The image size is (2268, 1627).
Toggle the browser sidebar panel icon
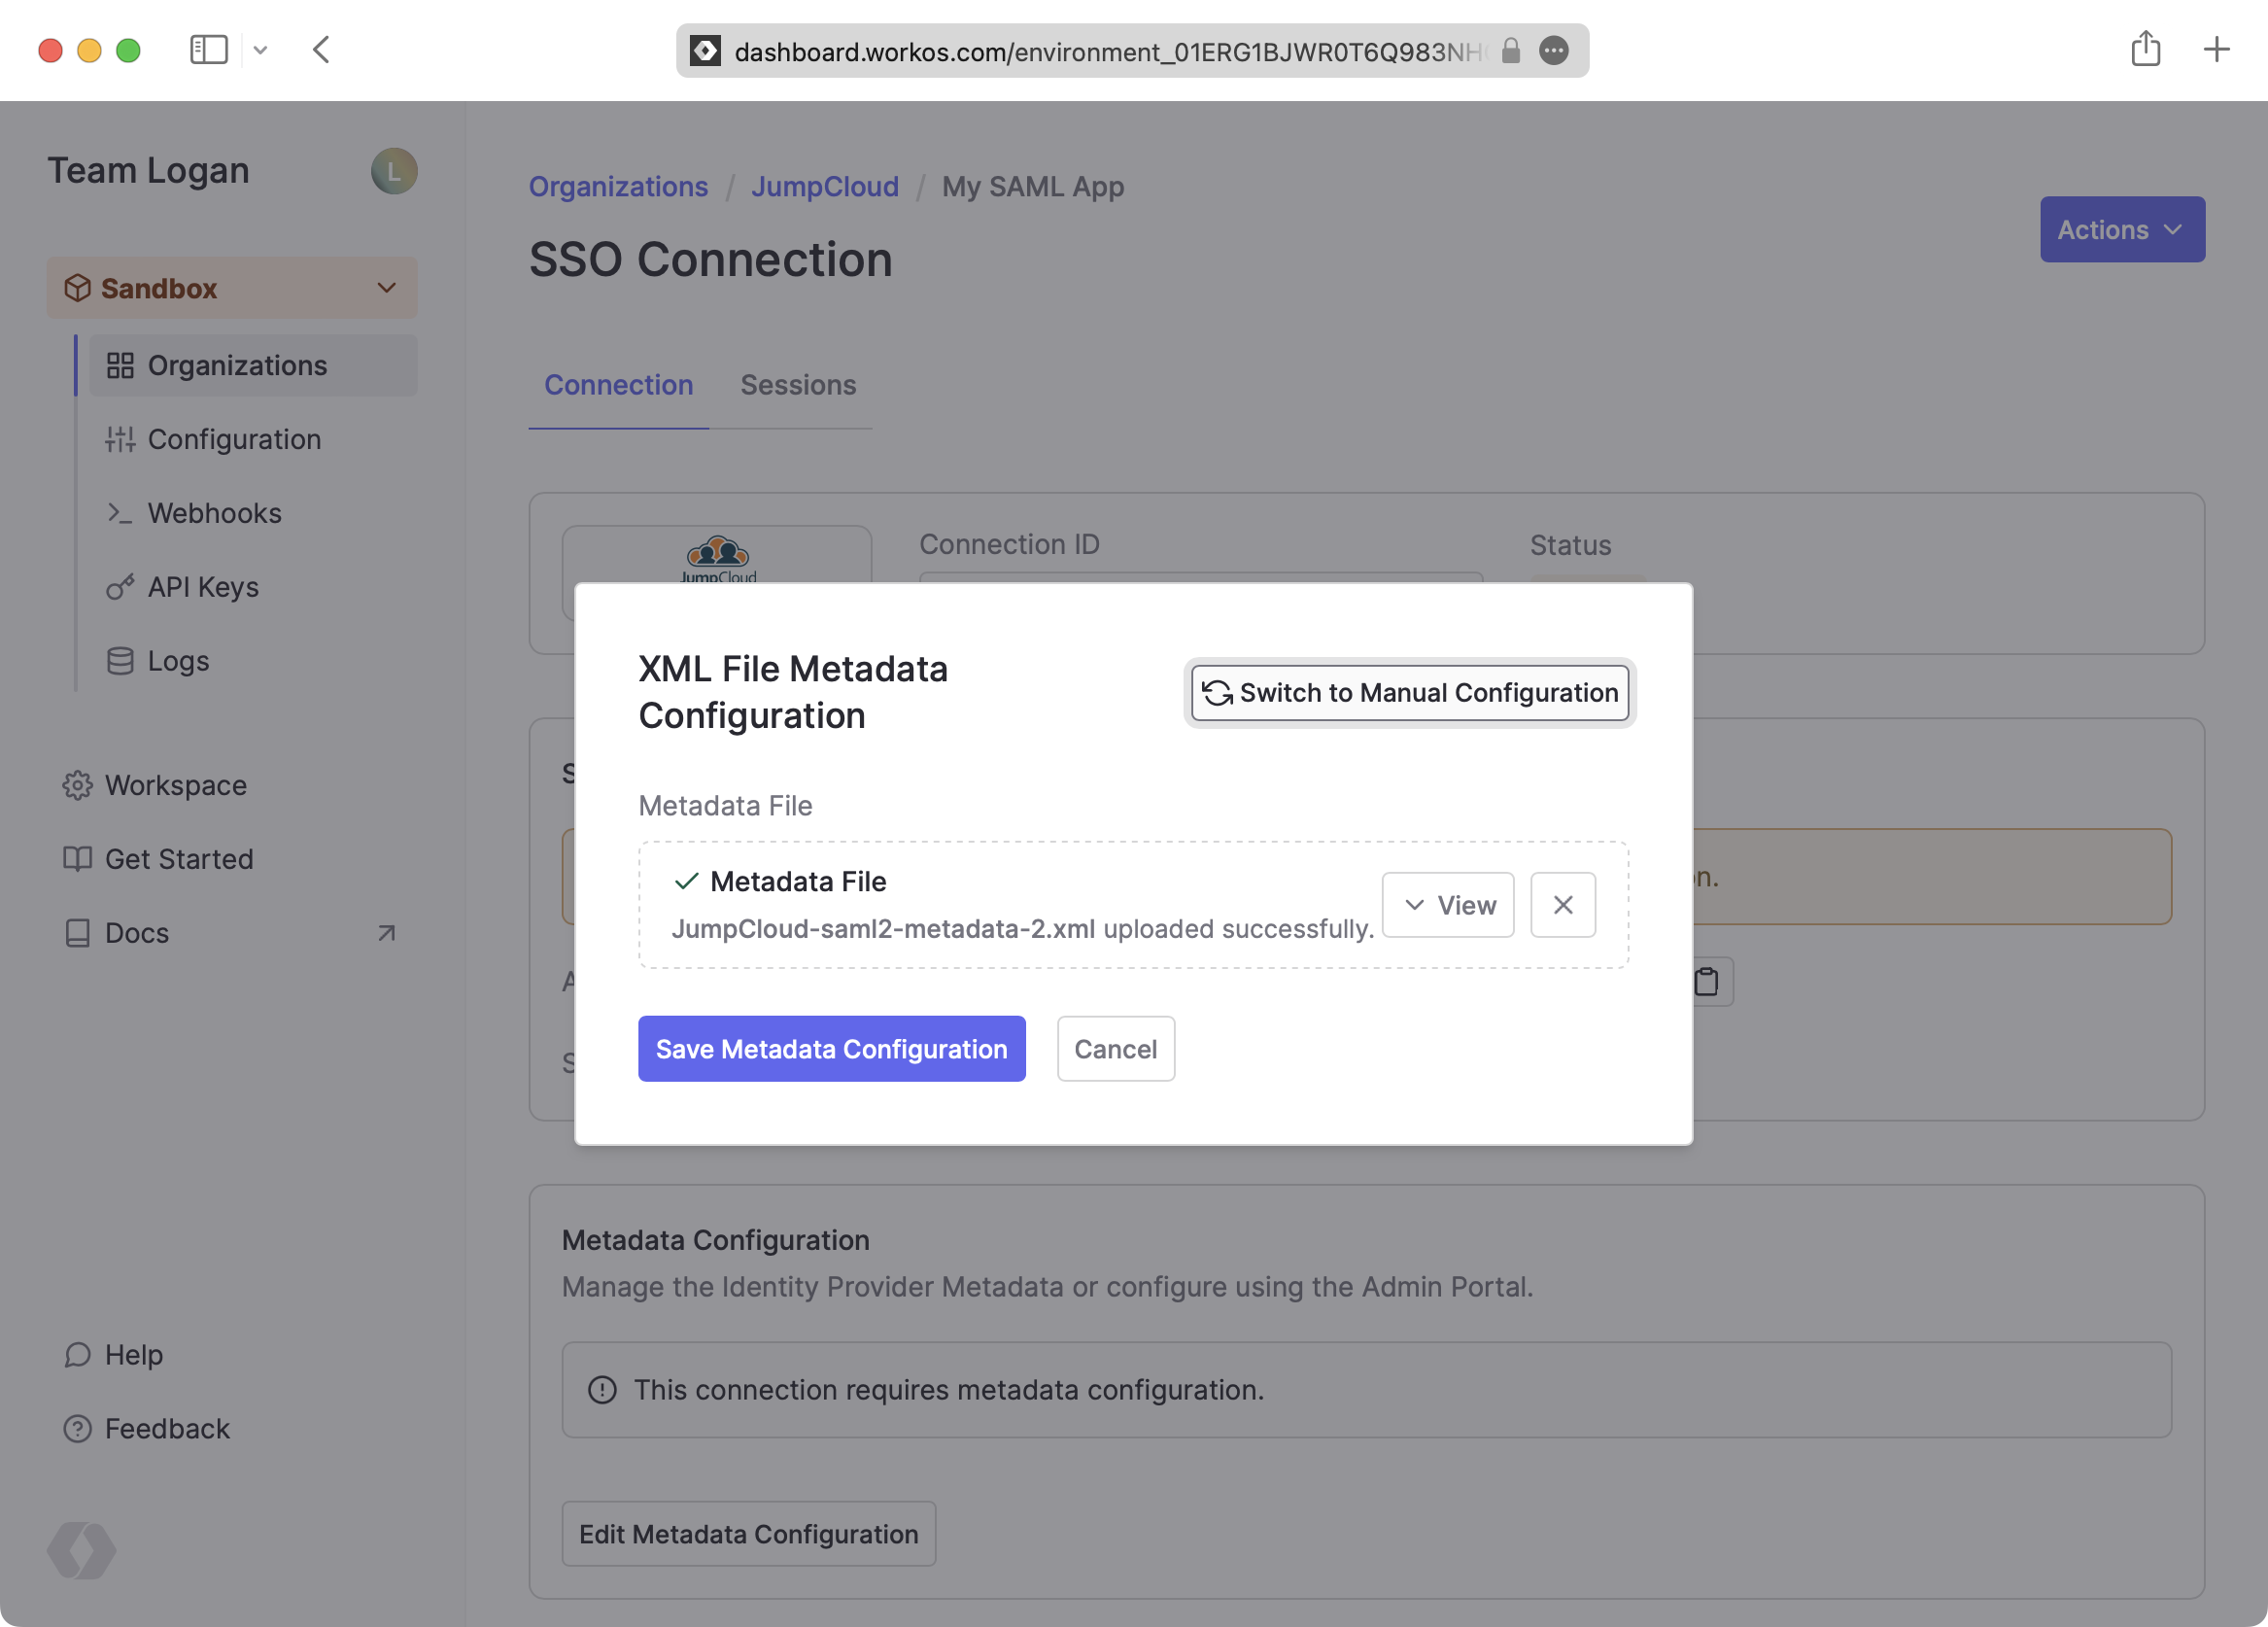208,50
